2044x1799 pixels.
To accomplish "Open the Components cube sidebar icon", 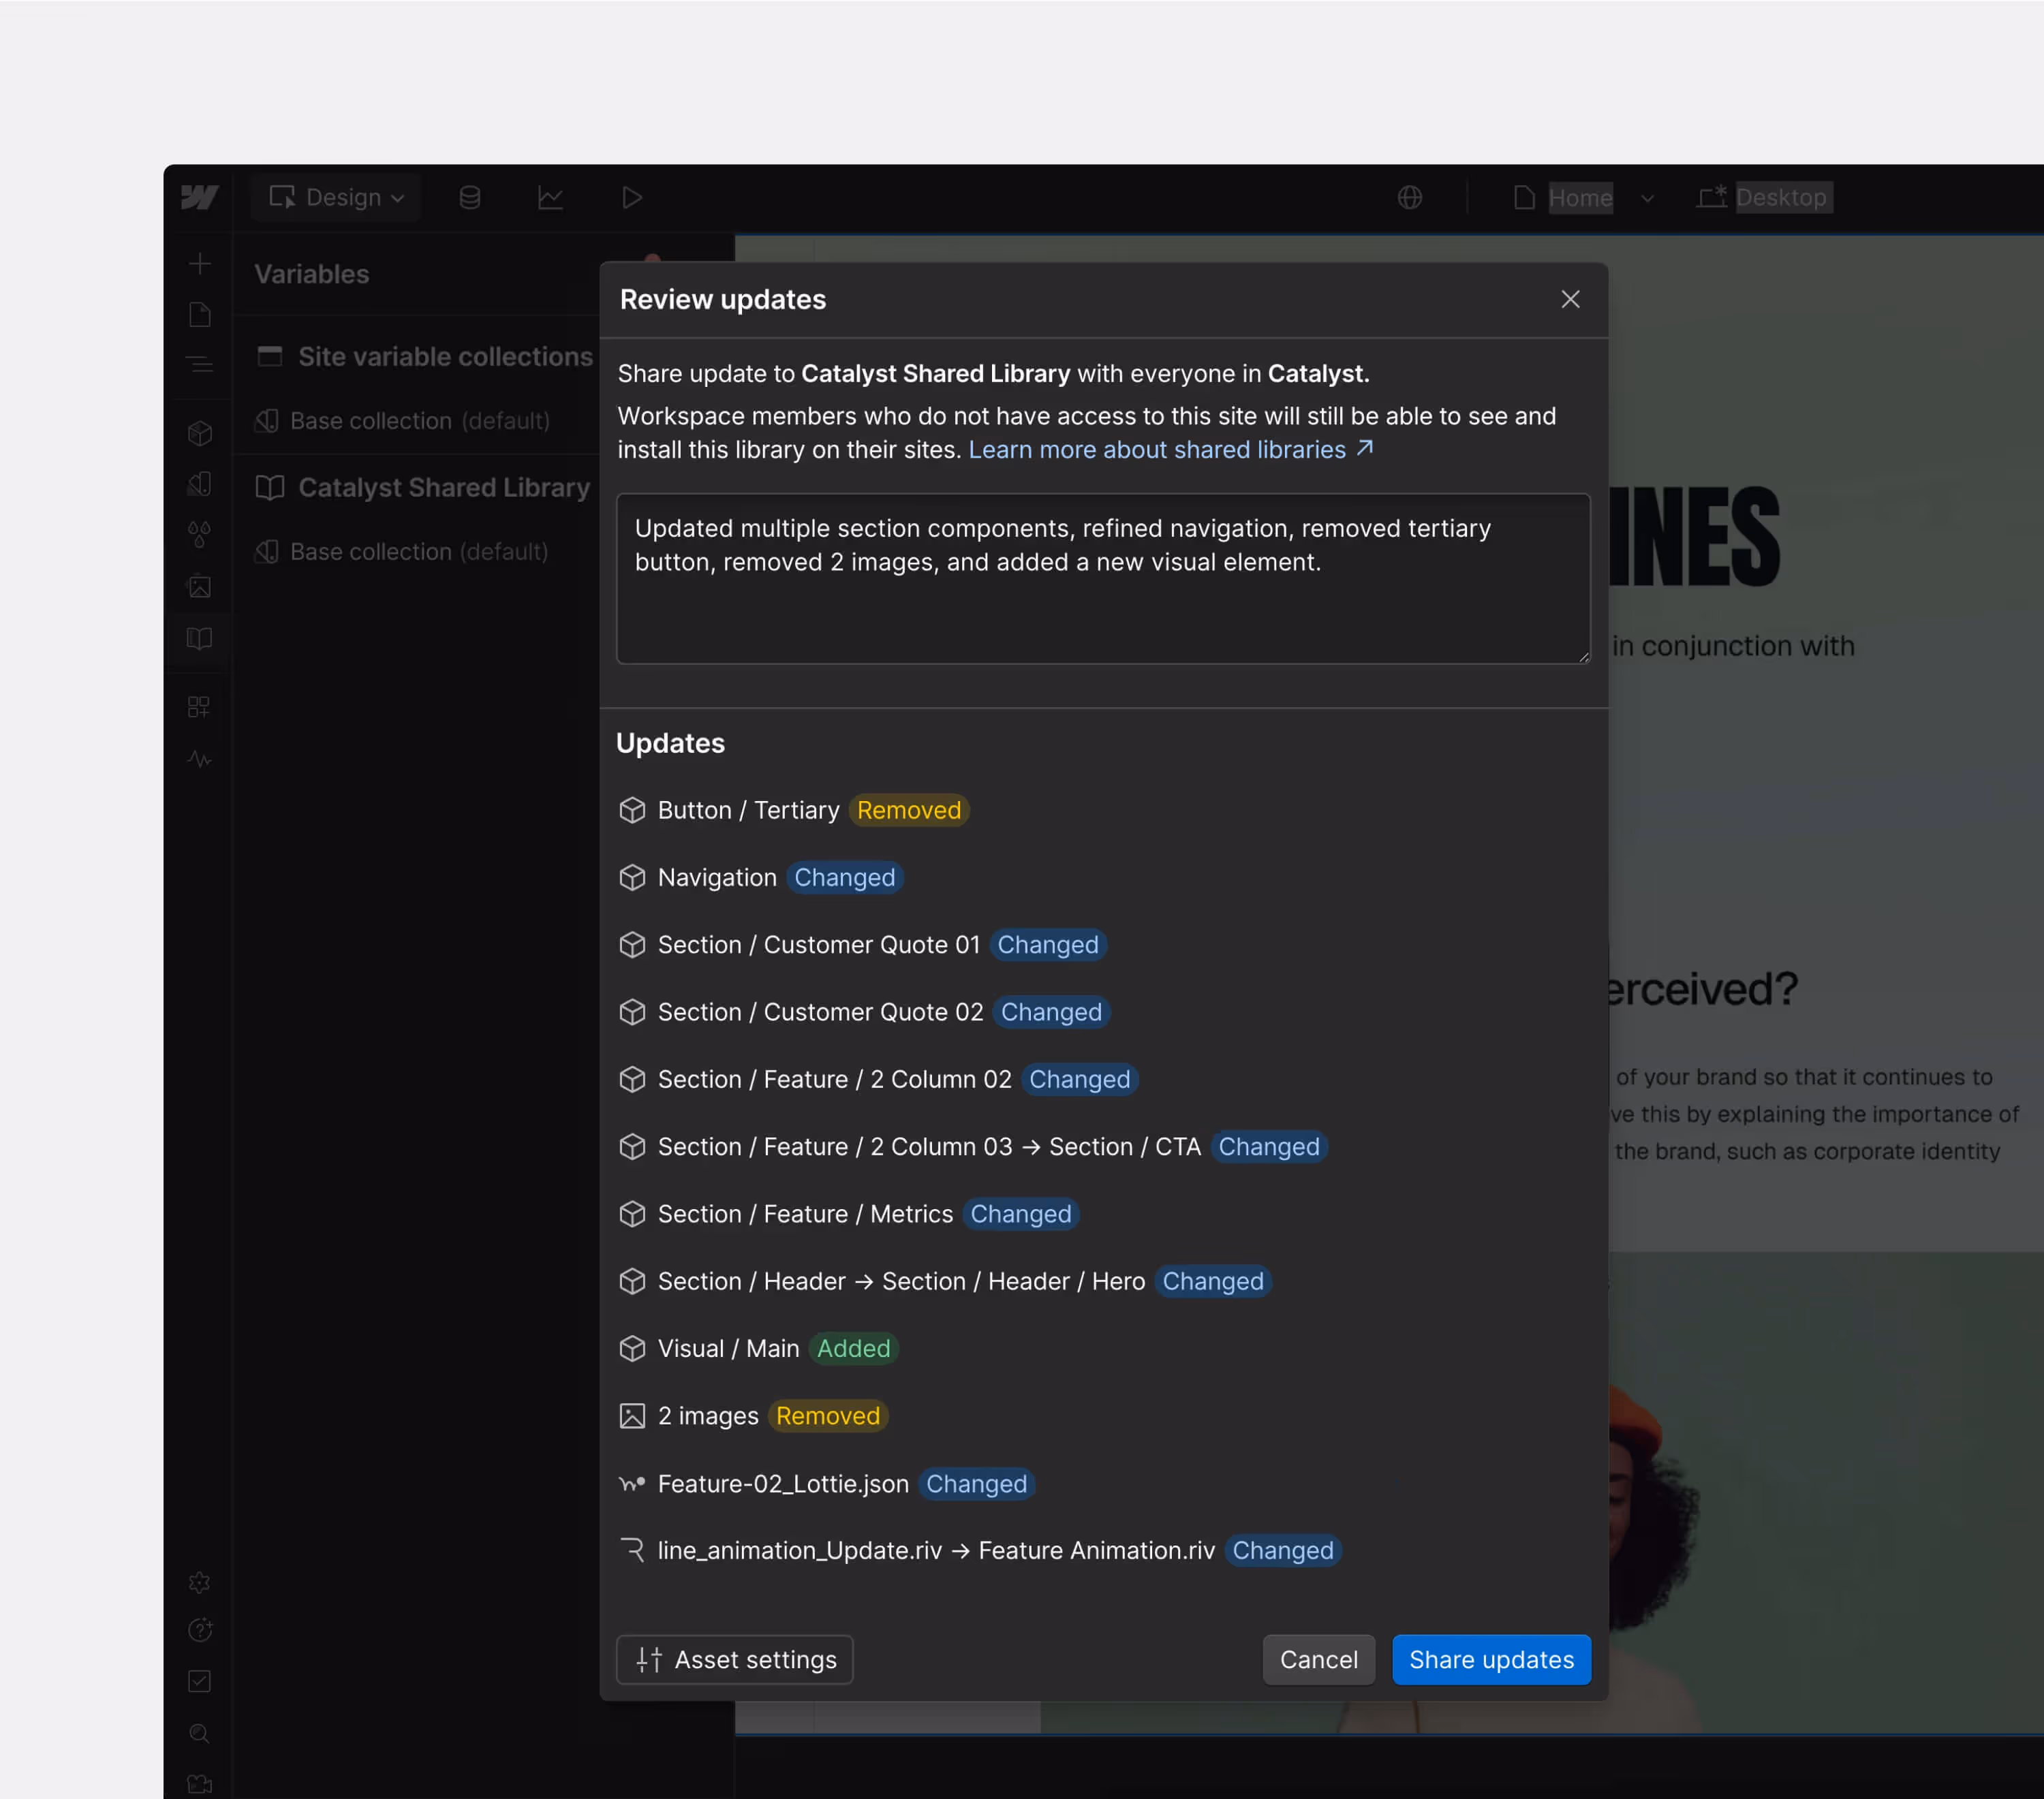I will (x=199, y=433).
